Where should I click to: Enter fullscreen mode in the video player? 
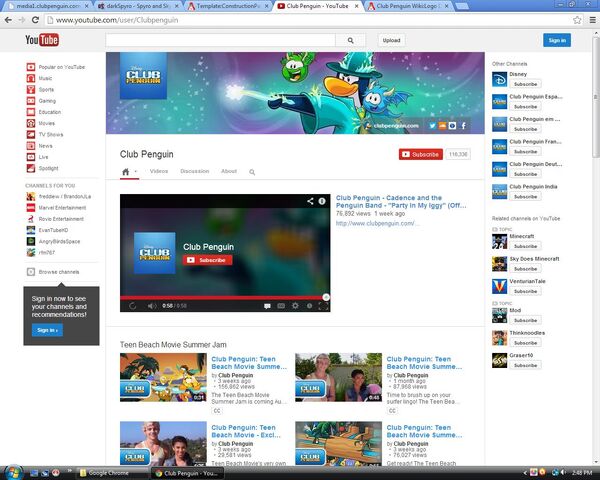tap(323, 305)
